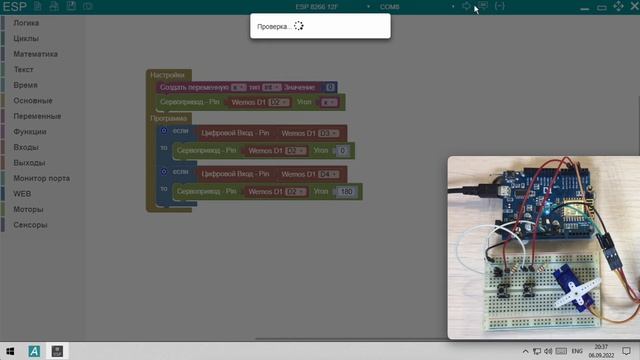Open the D3 pin dropdown in Цифровой Вход block
Screen dimensions: 640x360
(329, 133)
